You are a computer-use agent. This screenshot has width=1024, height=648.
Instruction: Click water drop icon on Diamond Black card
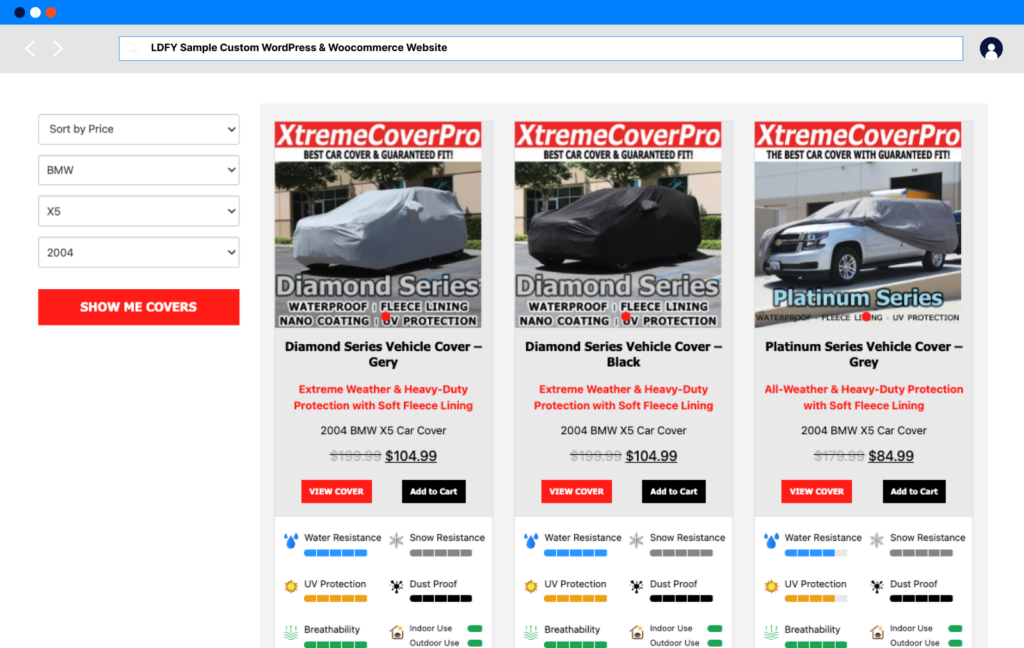[x=532, y=541]
